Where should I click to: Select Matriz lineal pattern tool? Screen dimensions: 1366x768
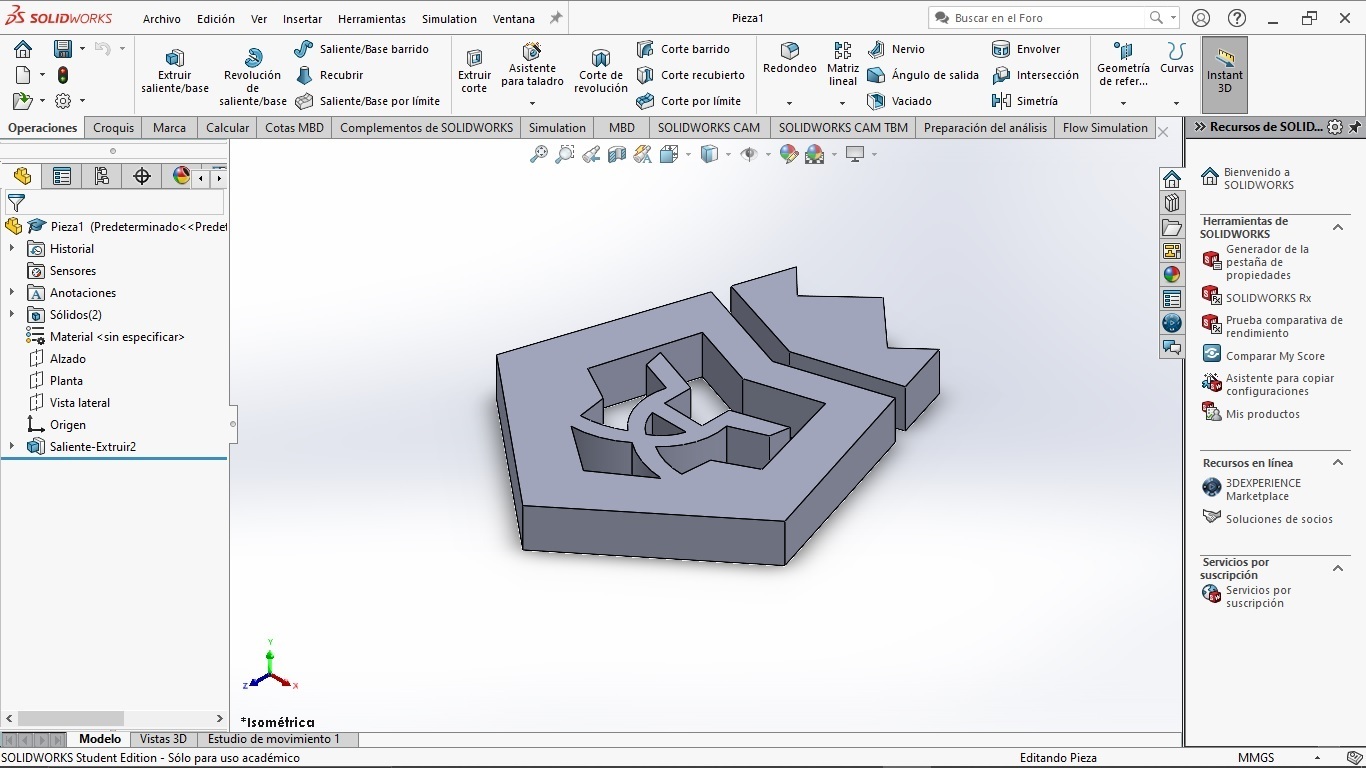click(843, 65)
